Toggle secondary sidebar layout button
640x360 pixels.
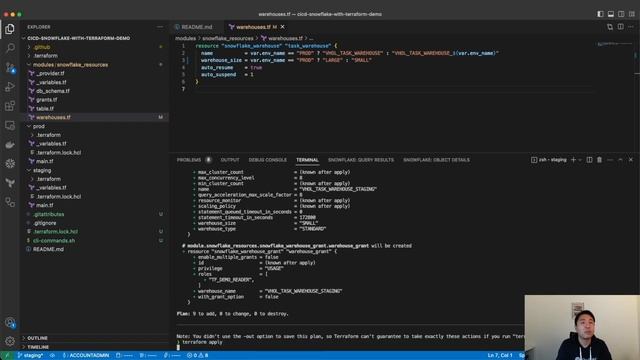[621, 14]
